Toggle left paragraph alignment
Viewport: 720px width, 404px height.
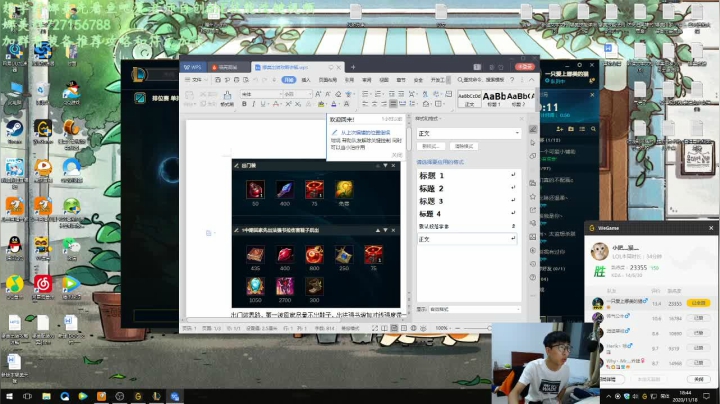coord(366,104)
